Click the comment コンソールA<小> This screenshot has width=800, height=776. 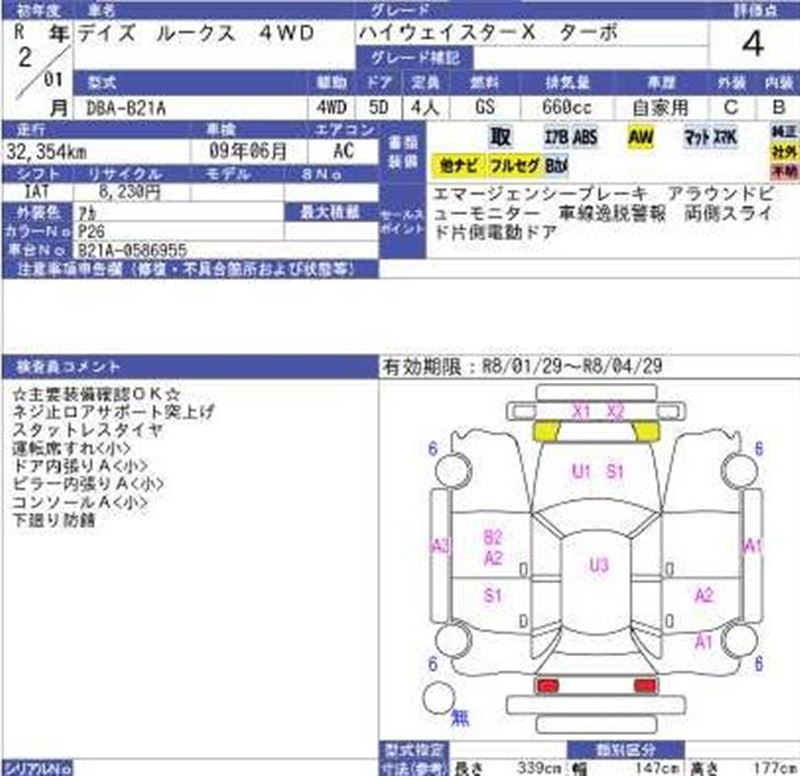pos(80,502)
